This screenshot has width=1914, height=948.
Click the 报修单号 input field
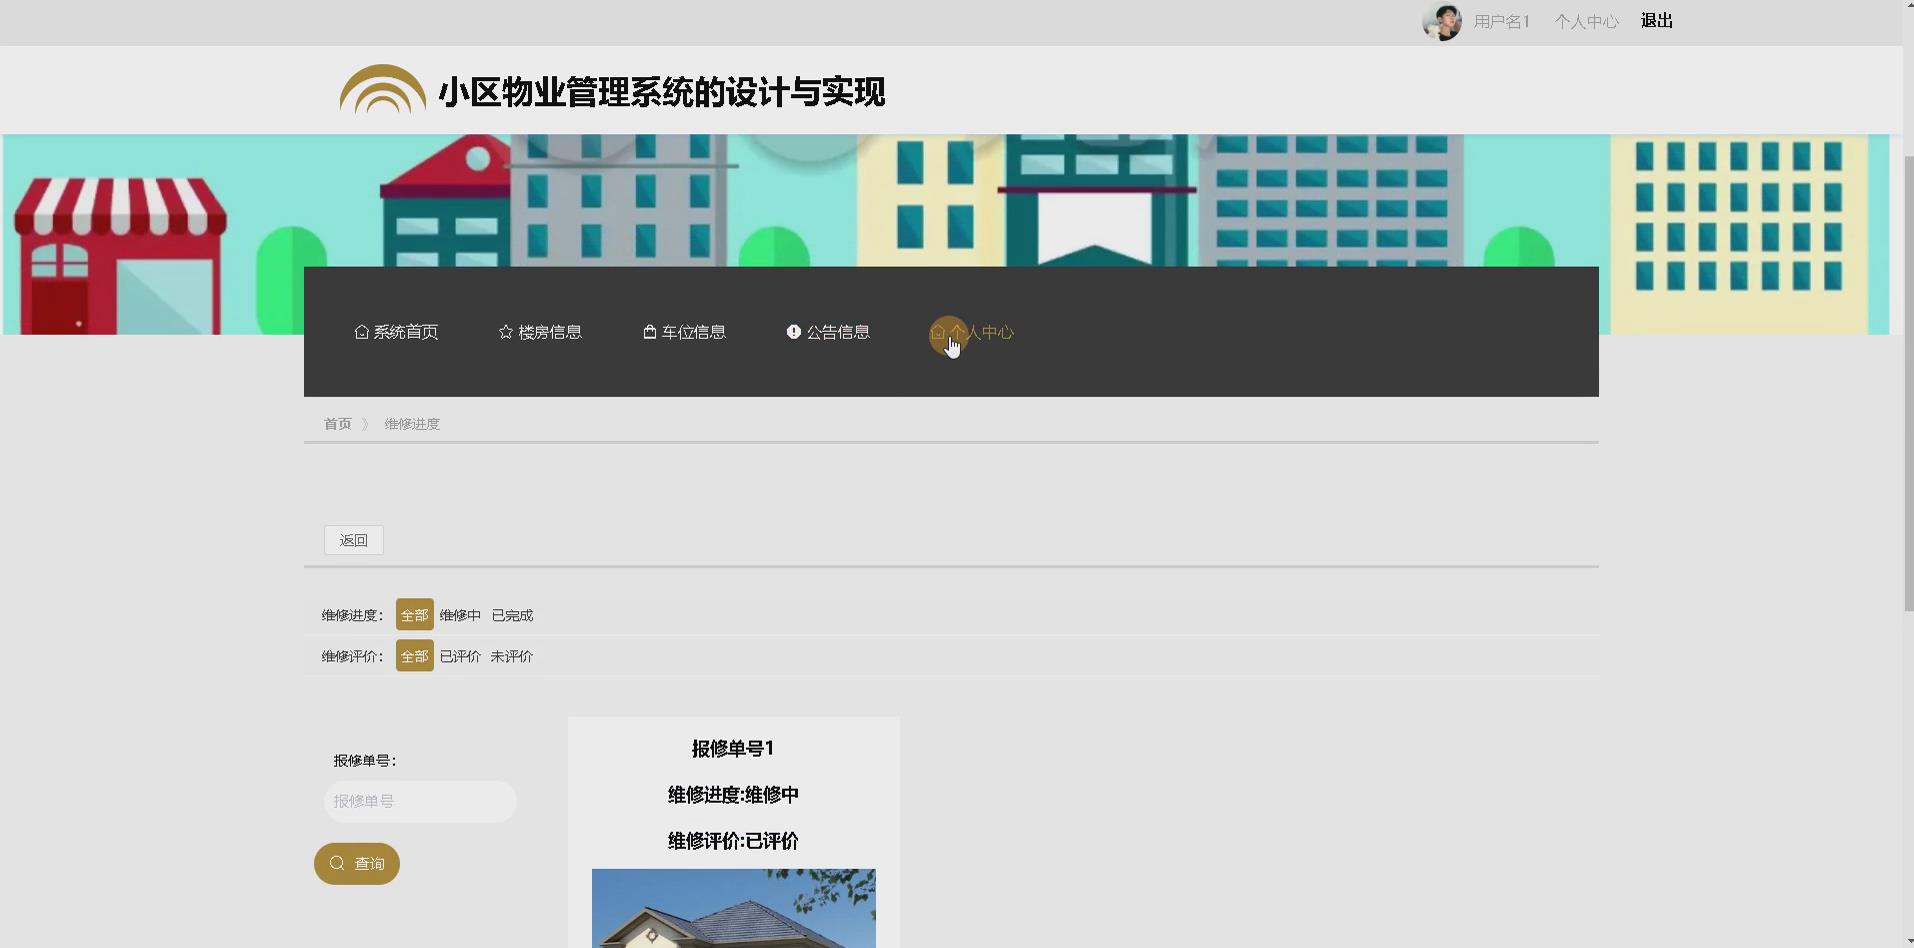coord(419,801)
